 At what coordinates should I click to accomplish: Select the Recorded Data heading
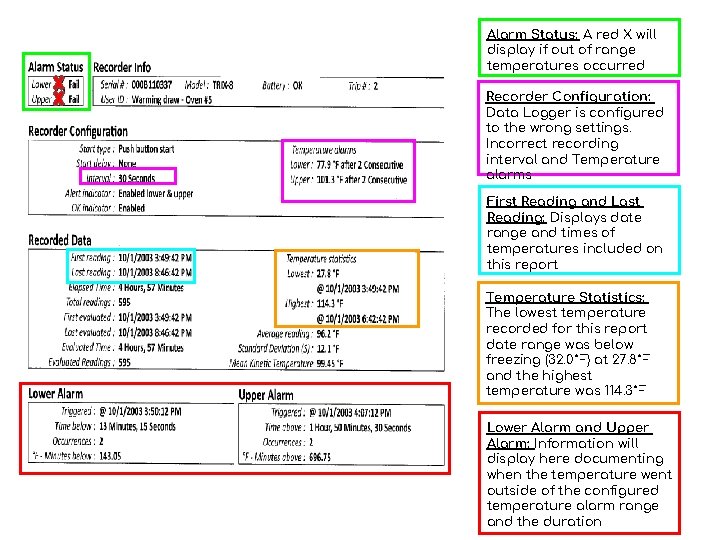(x=60, y=240)
